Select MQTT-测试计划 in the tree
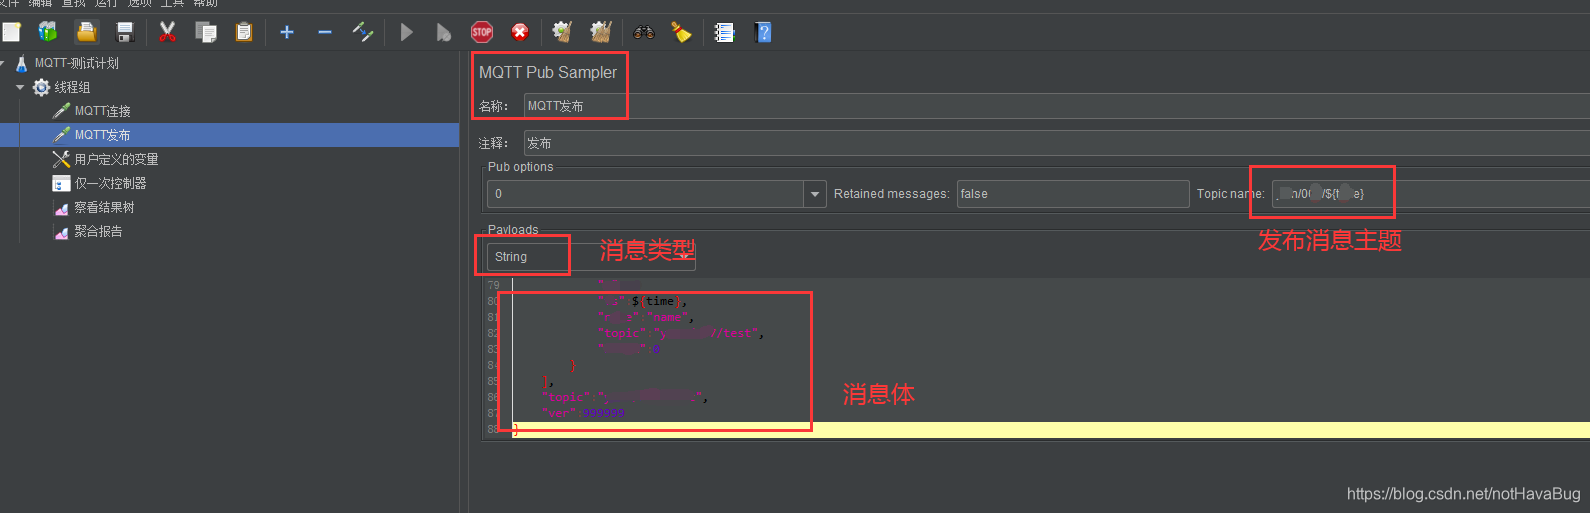 [x=76, y=63]
